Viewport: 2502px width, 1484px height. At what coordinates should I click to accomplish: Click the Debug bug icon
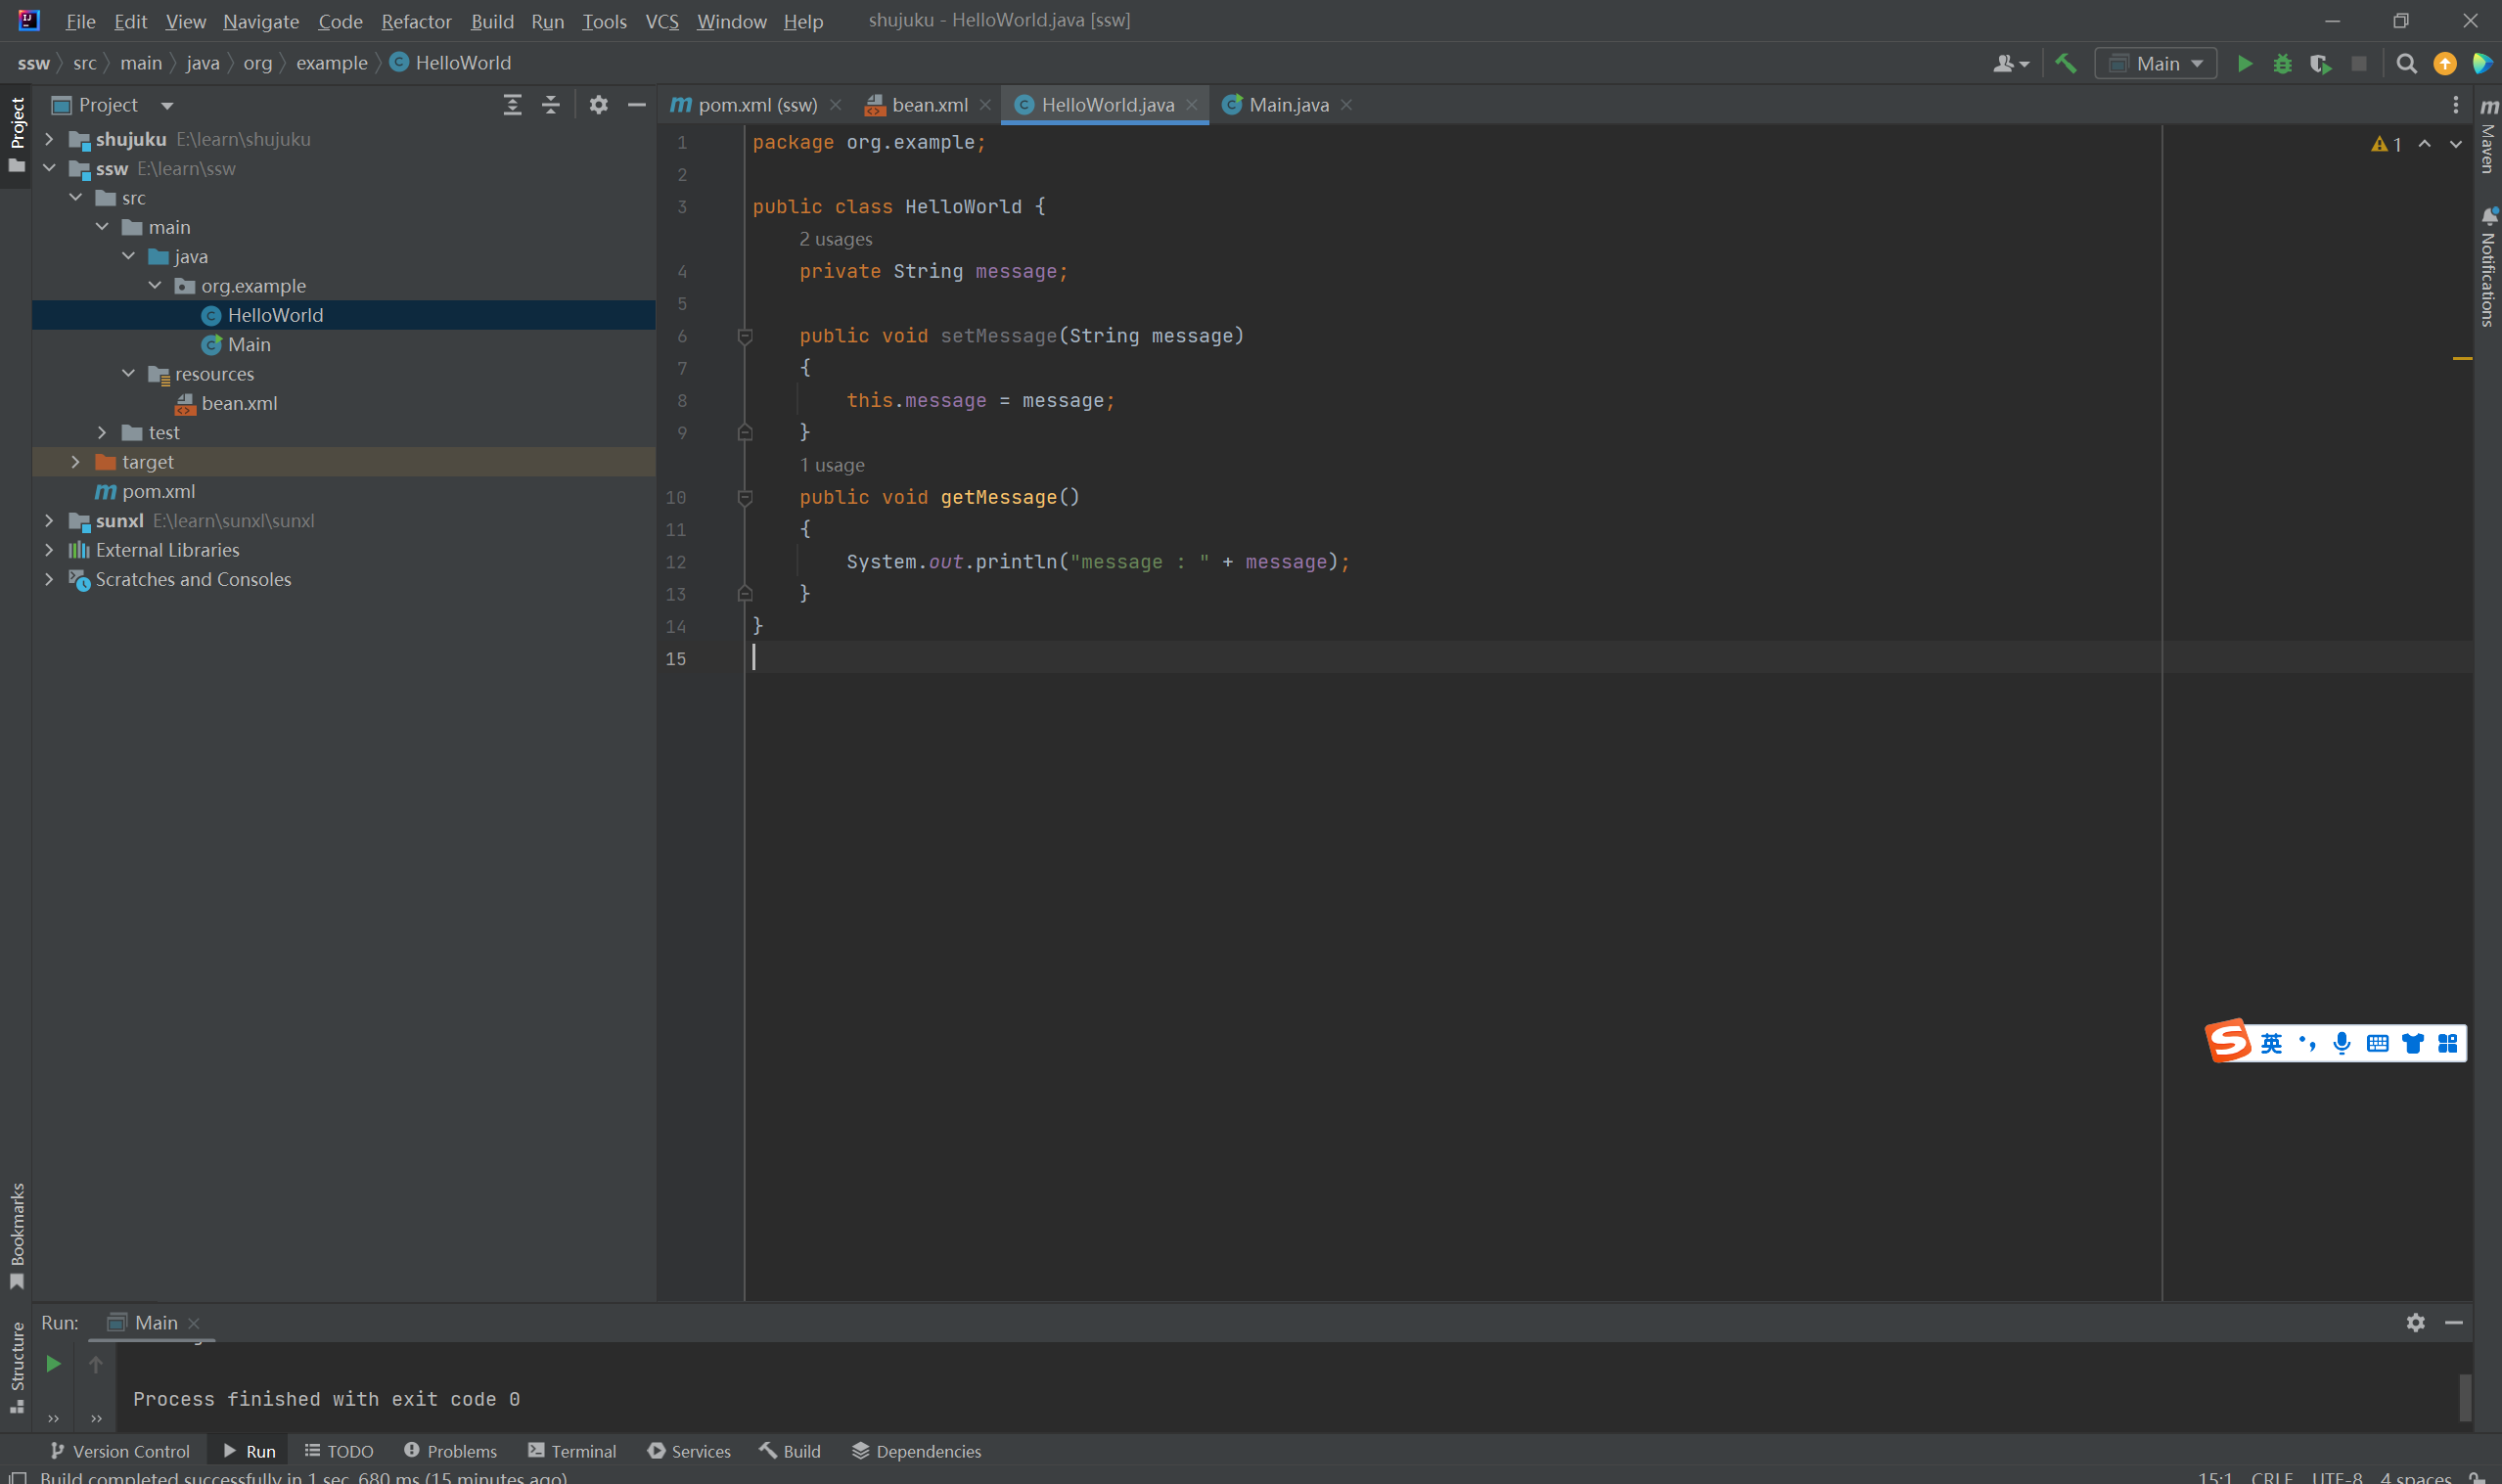[x=2283, y=64]
